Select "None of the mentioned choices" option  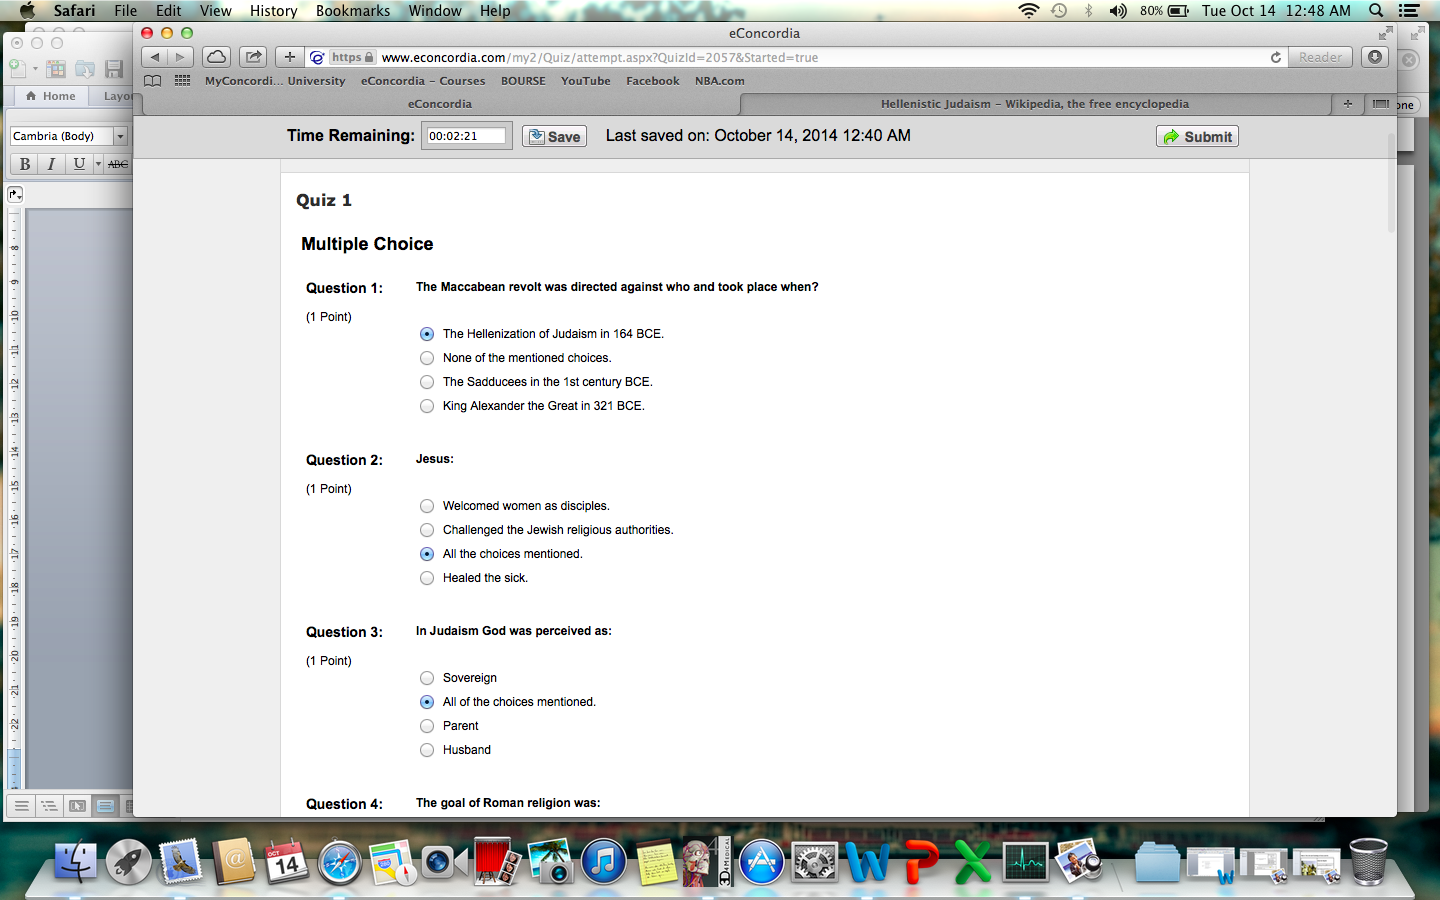427,358
